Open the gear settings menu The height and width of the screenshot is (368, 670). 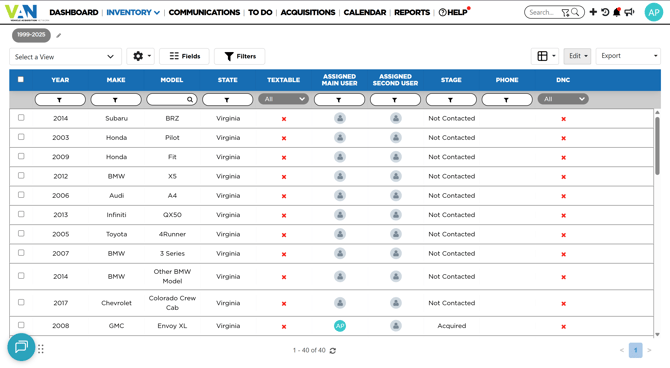140,56
